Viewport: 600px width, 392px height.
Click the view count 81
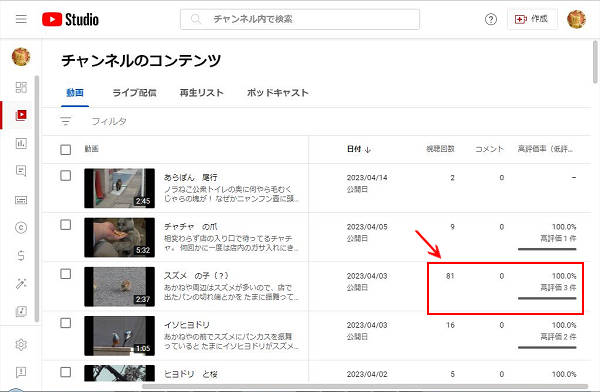(x=450, y=276)
